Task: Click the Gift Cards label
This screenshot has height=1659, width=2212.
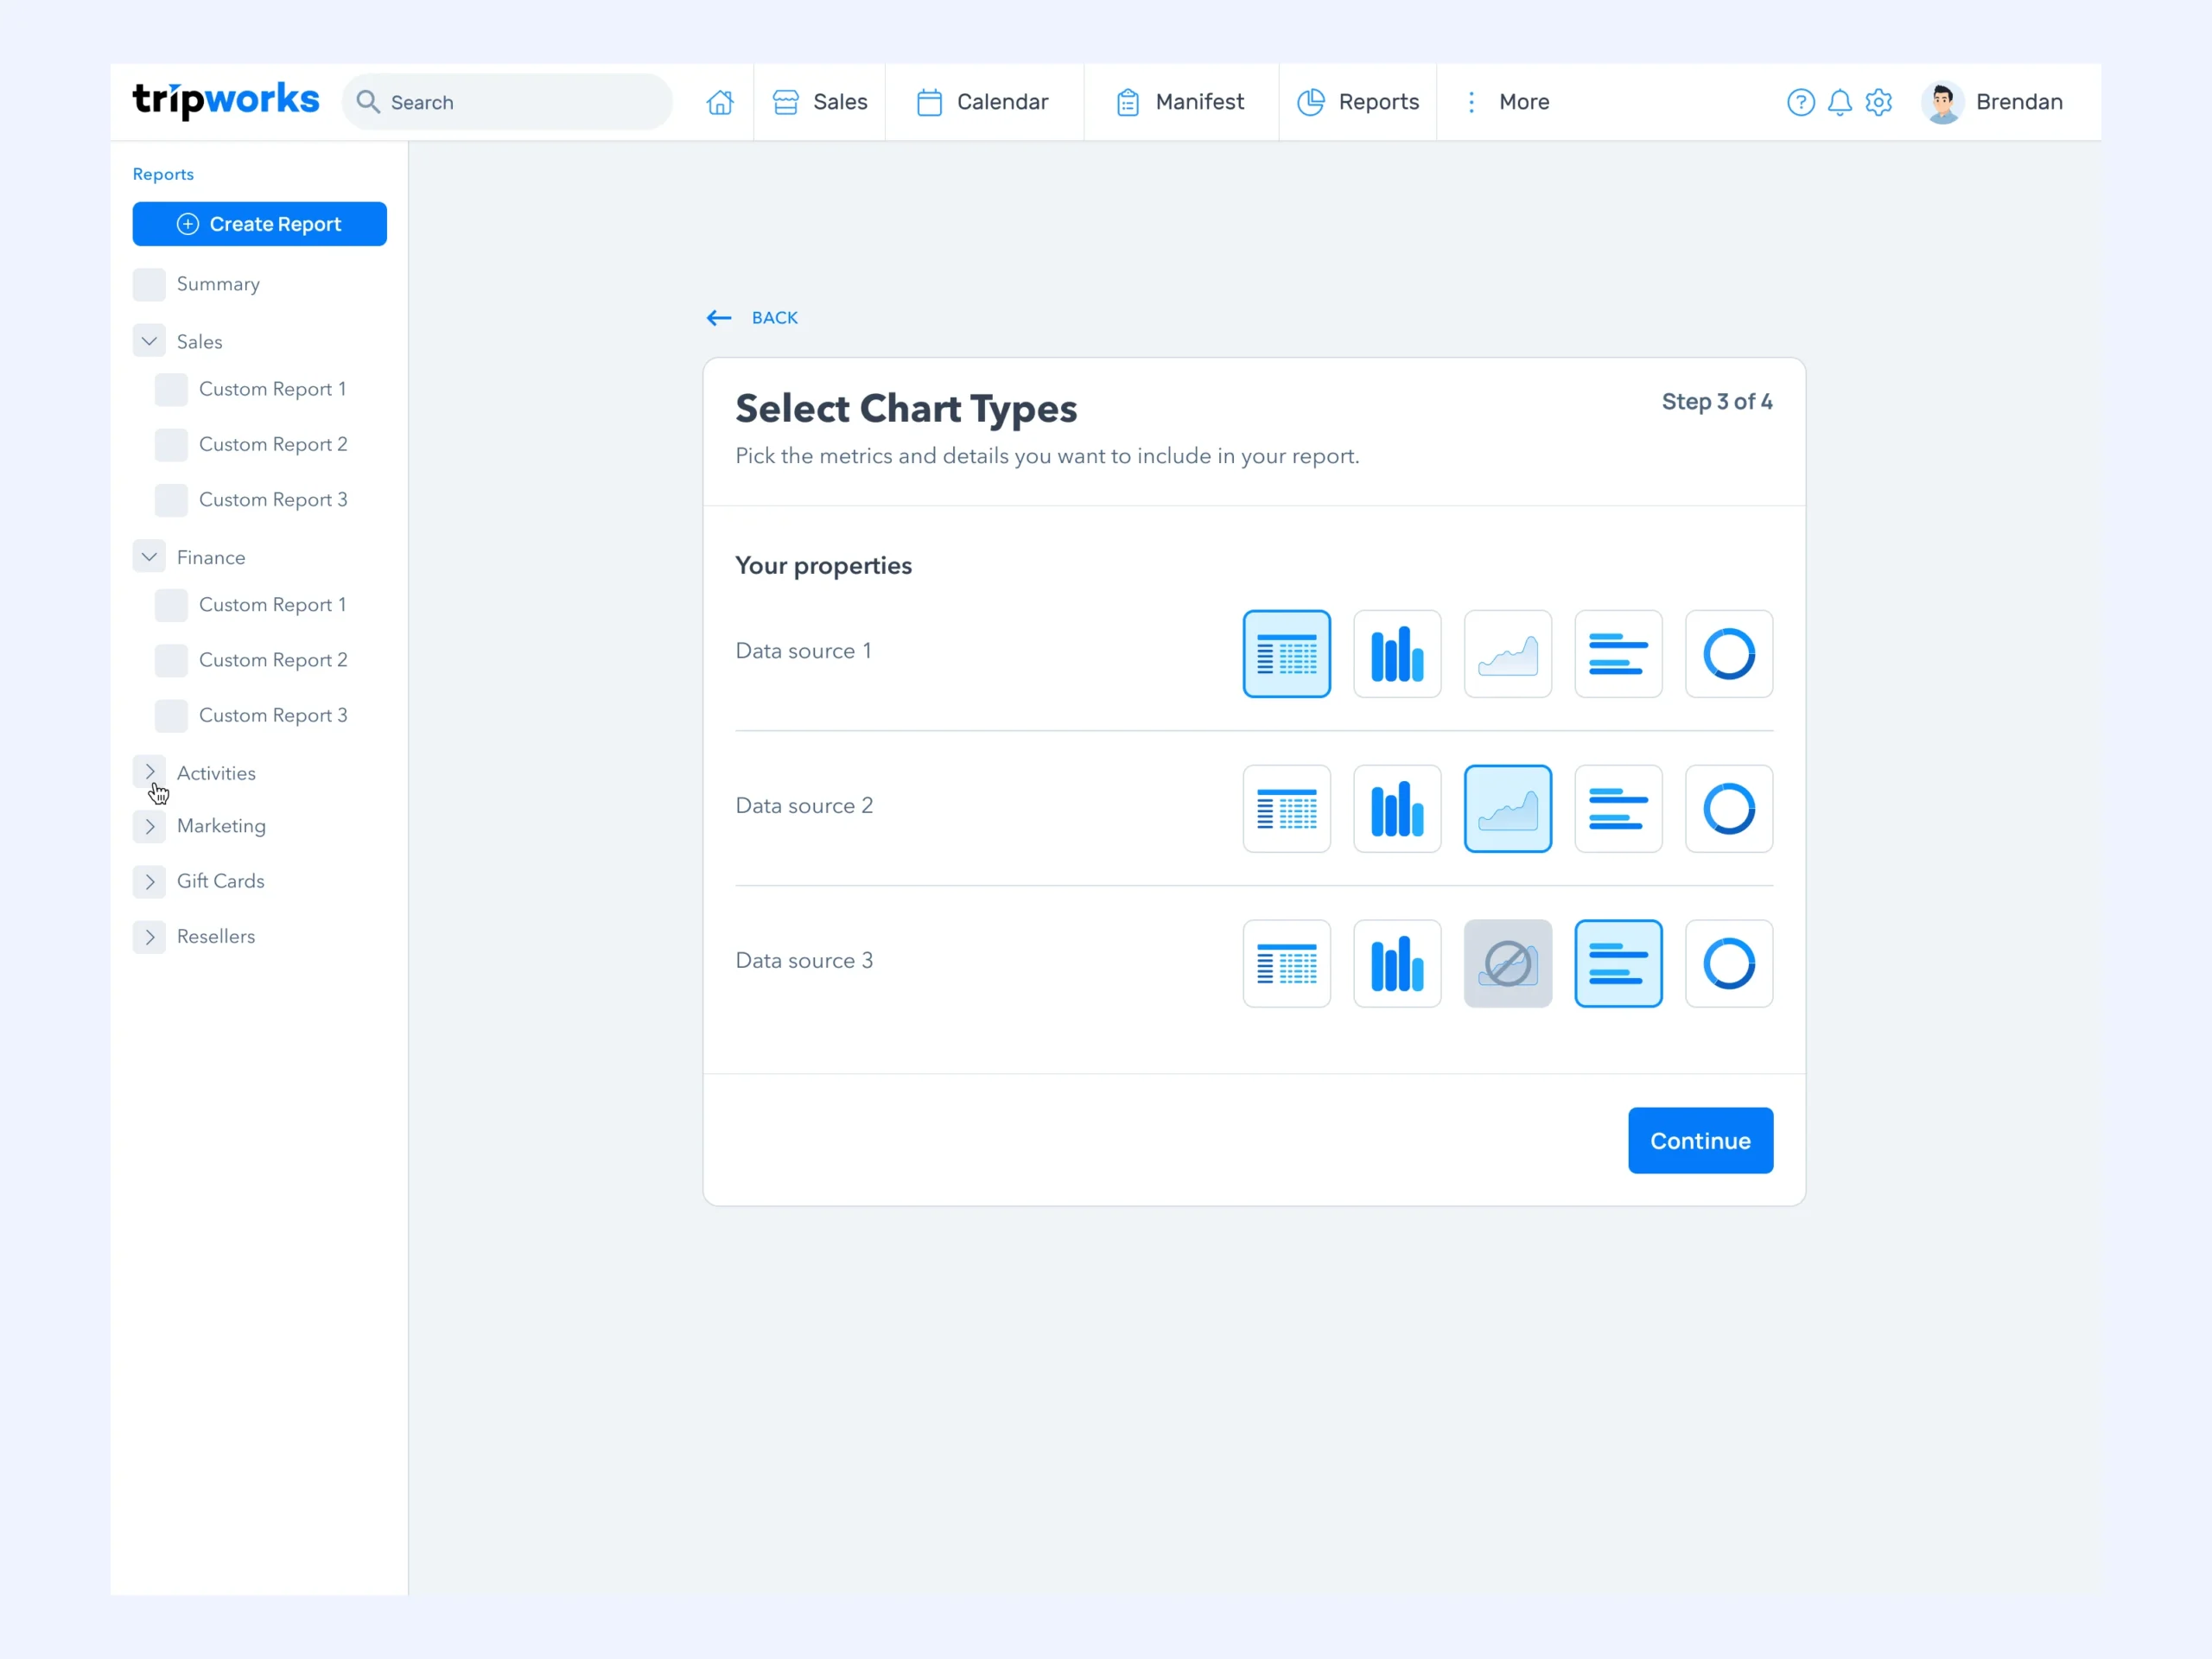Action: 221,881
